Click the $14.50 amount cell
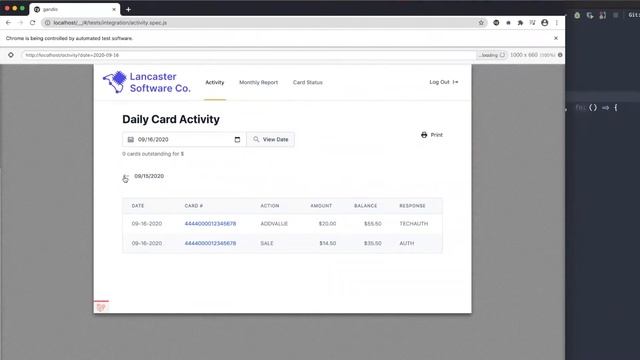The width and height of the screenshot is (640, 360). (x=327, y=243)
